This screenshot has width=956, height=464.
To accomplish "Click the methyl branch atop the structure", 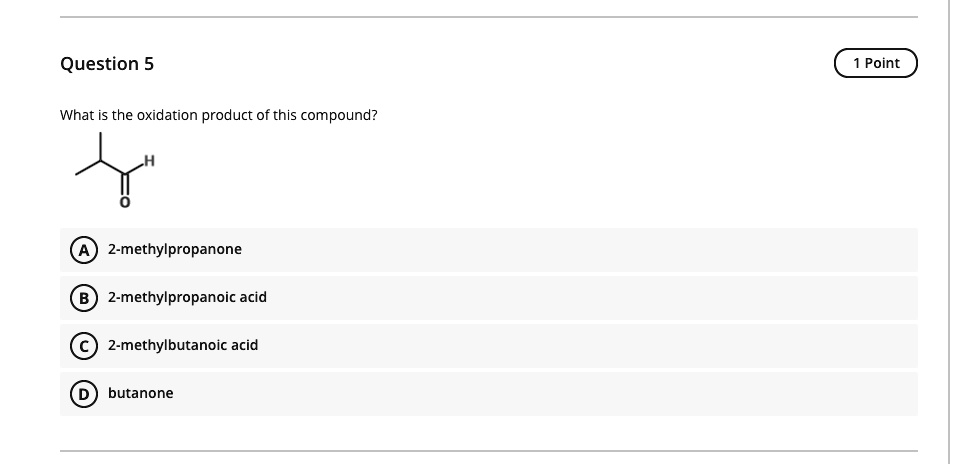I will coord(100,146).
